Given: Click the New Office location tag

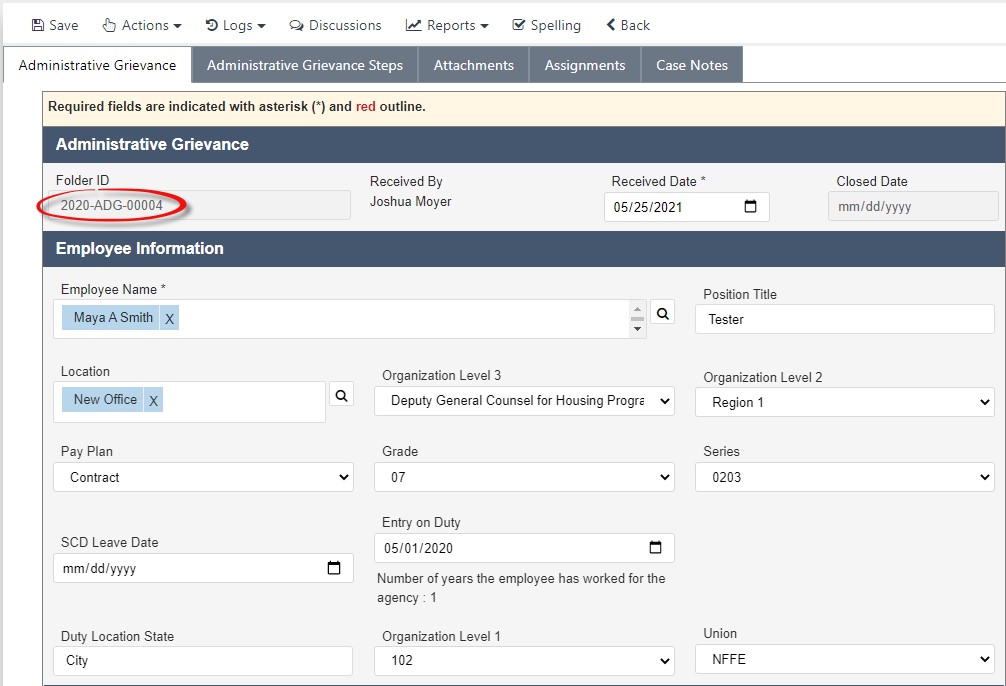Looking at the screenshot, I should (105, 399).
